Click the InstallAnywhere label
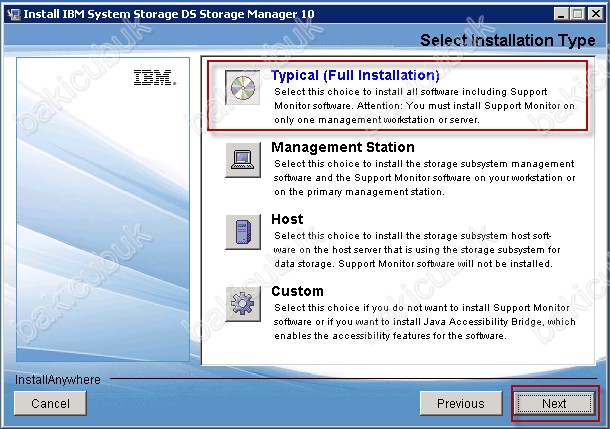The height and width of the screenshot is (429, 610). [x=58, y=380]
